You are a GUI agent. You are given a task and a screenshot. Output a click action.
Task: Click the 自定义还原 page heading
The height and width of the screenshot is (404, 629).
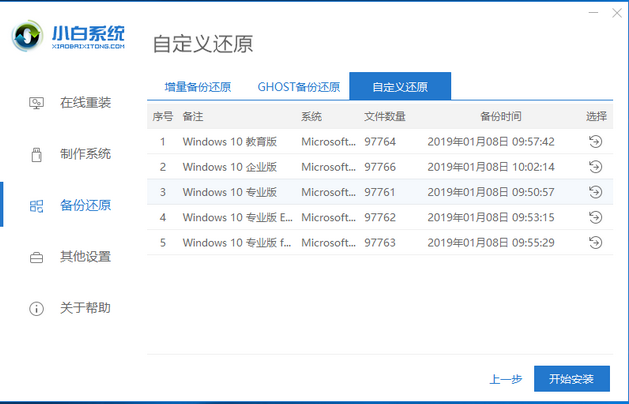point(203,44)
